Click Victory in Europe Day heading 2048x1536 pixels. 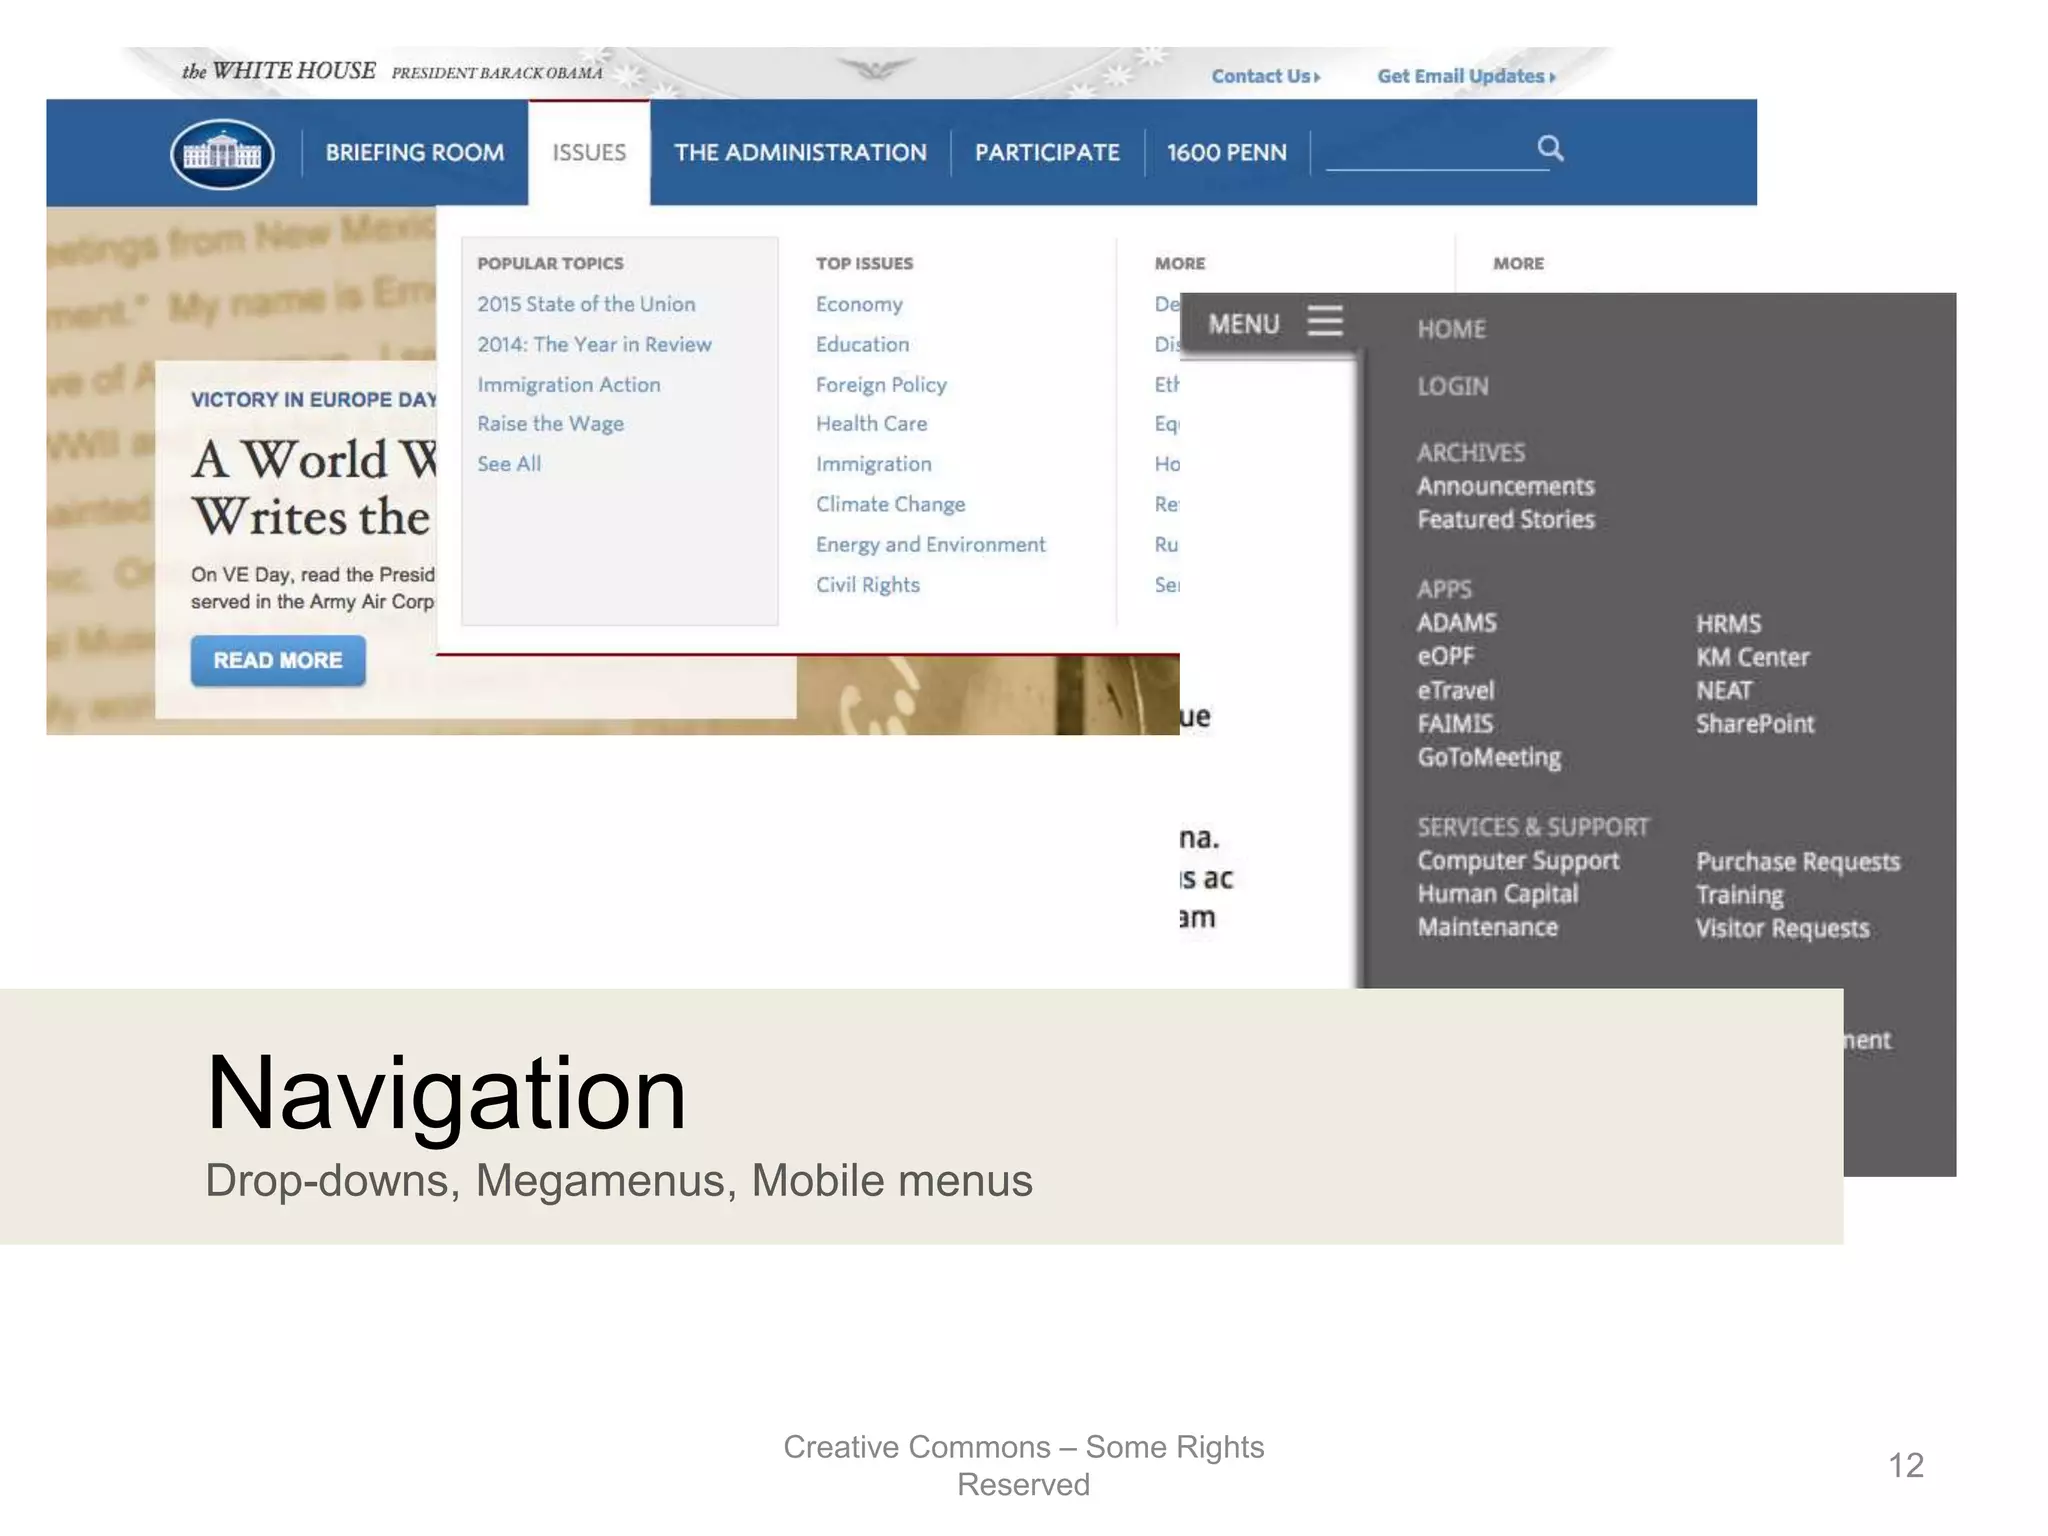coord(314,399)
